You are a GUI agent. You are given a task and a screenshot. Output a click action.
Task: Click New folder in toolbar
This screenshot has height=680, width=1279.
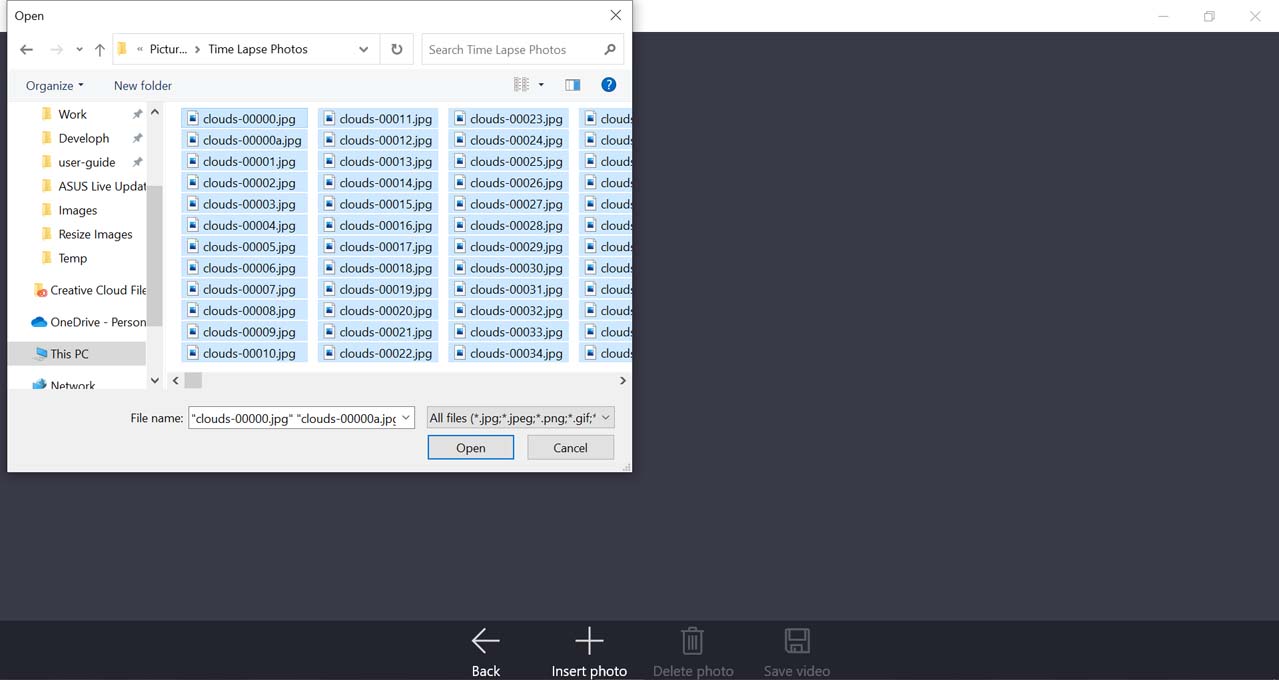coord(143,85)
